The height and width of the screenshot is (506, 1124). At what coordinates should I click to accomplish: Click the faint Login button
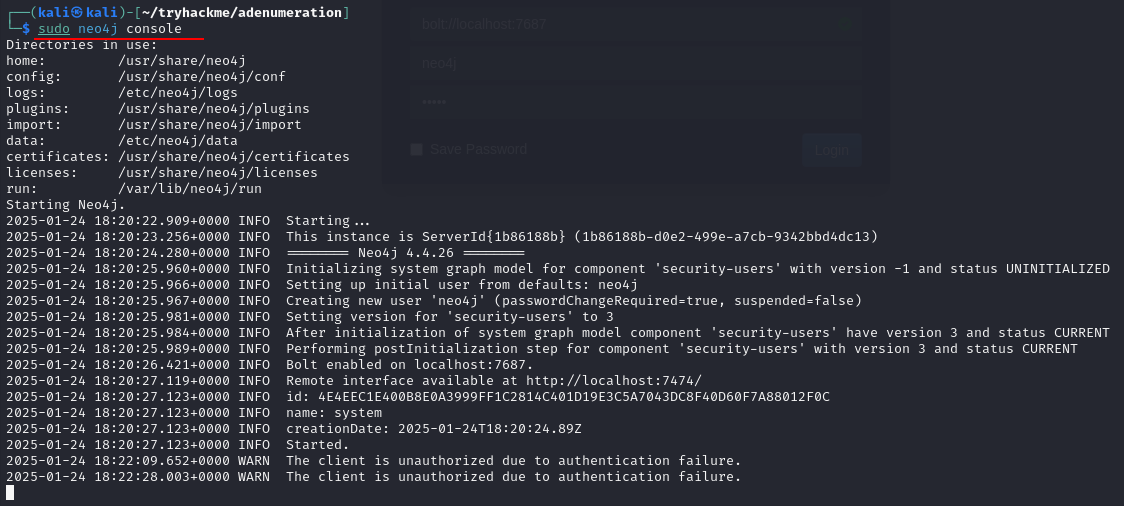pos(832,150)
